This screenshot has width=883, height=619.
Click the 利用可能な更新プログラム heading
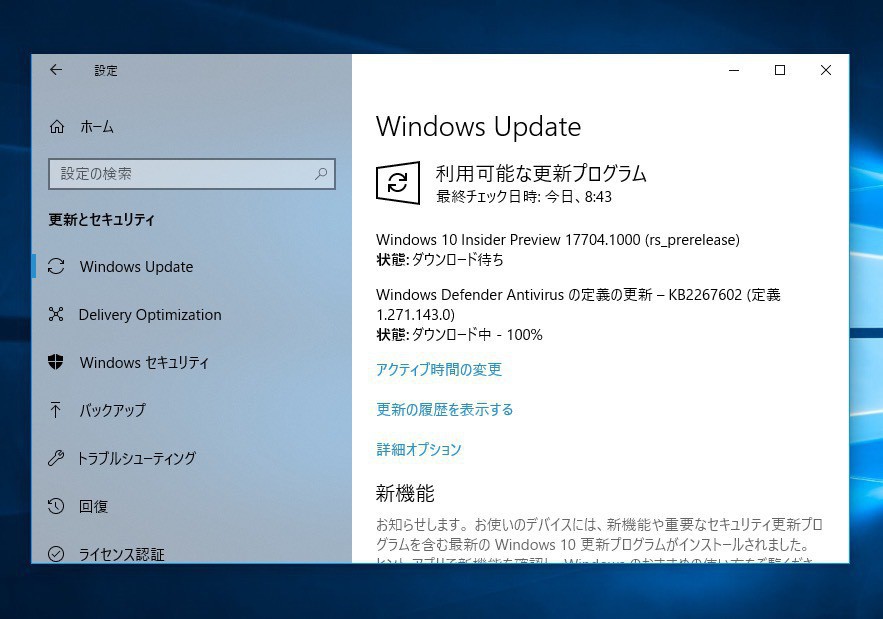[x=541, y=173]
